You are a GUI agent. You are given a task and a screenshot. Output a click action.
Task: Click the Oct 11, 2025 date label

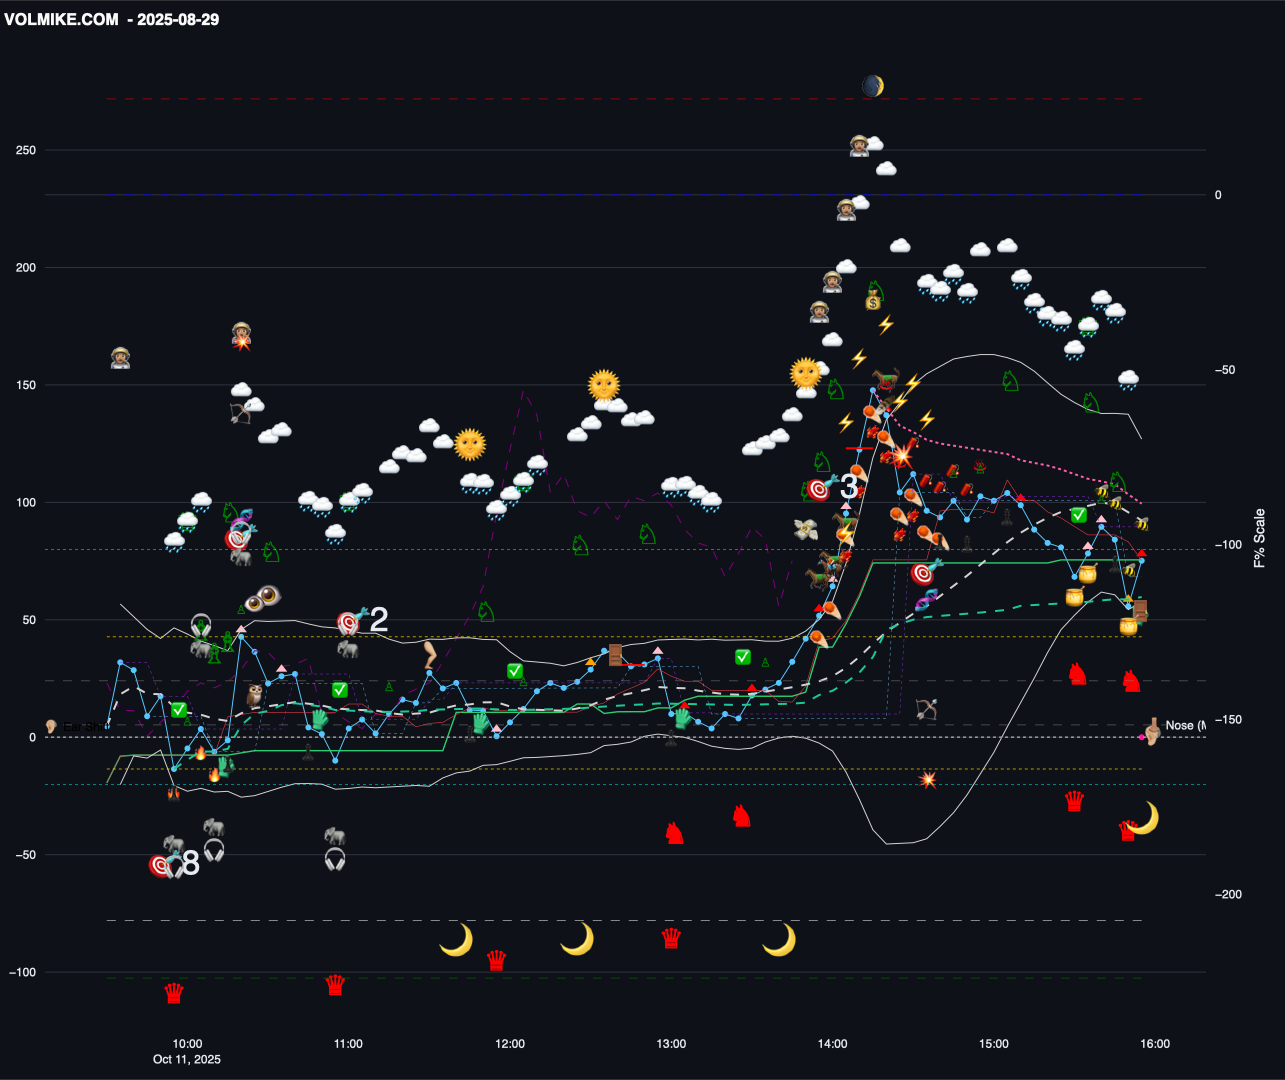(187, 1059)
